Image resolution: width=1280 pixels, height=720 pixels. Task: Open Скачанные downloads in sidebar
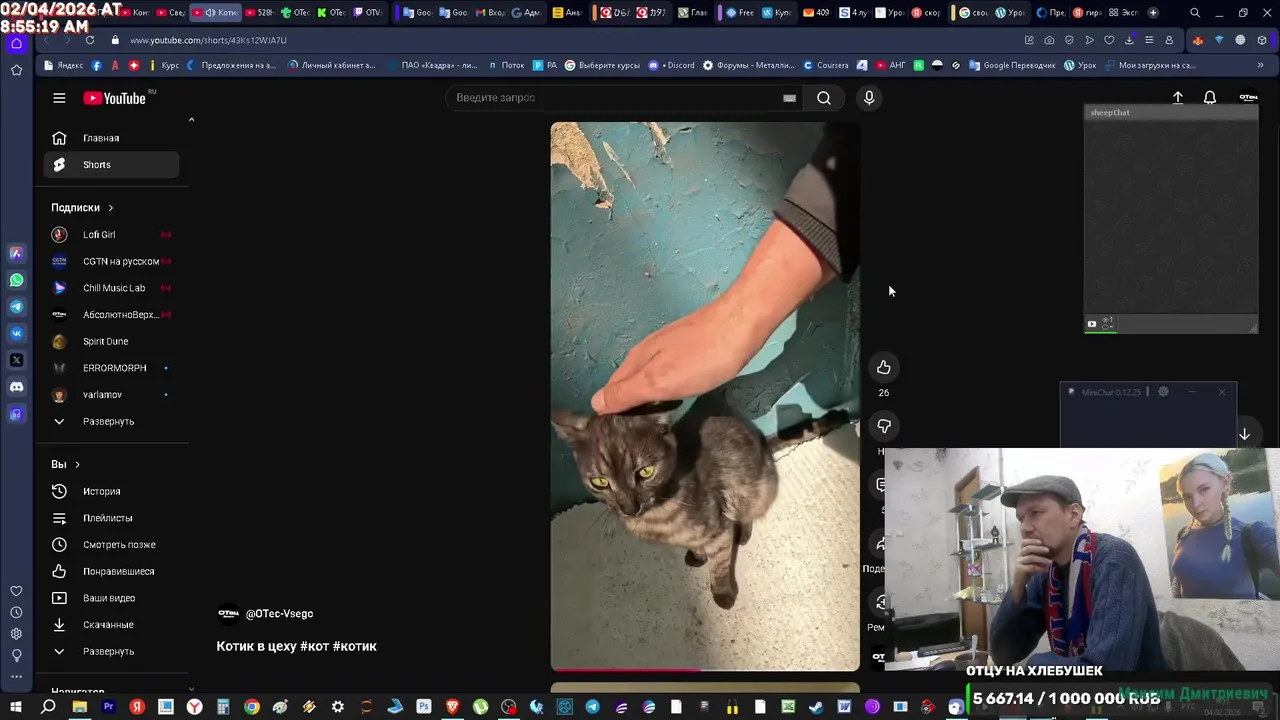pos(111,625)
